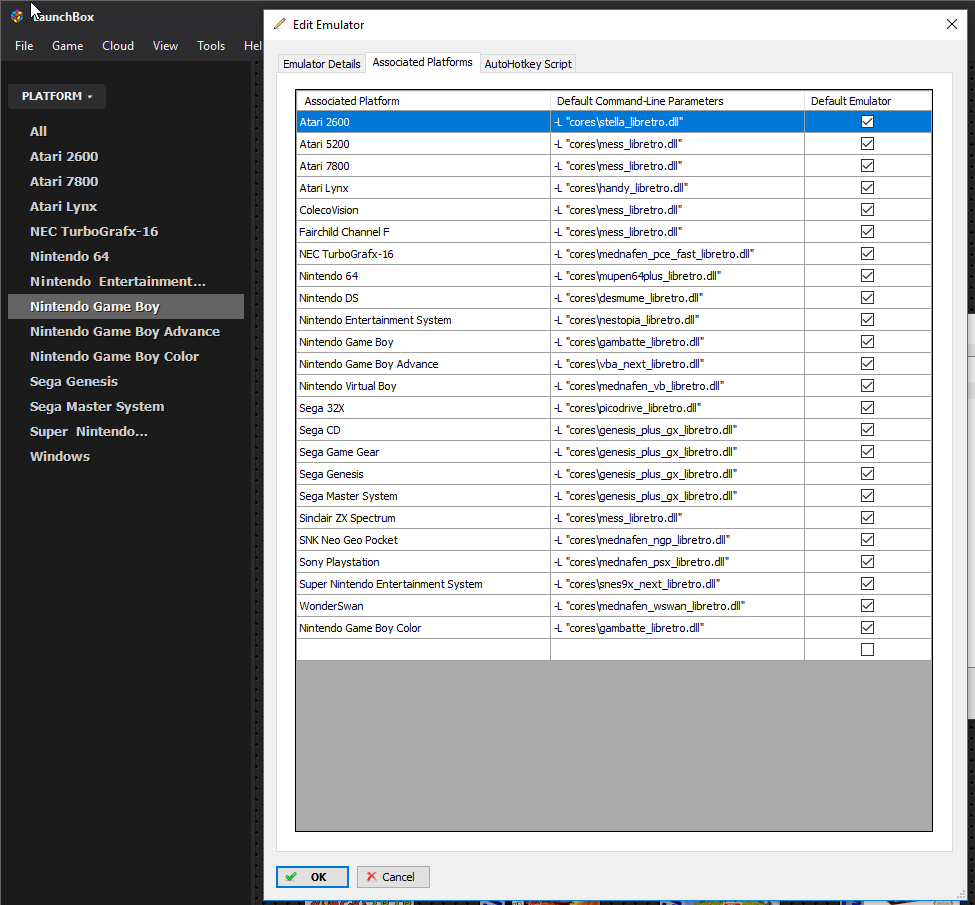The height and width of the screenshot is (905, 975).
Task: Open the File menu
Action: (24, 46)
